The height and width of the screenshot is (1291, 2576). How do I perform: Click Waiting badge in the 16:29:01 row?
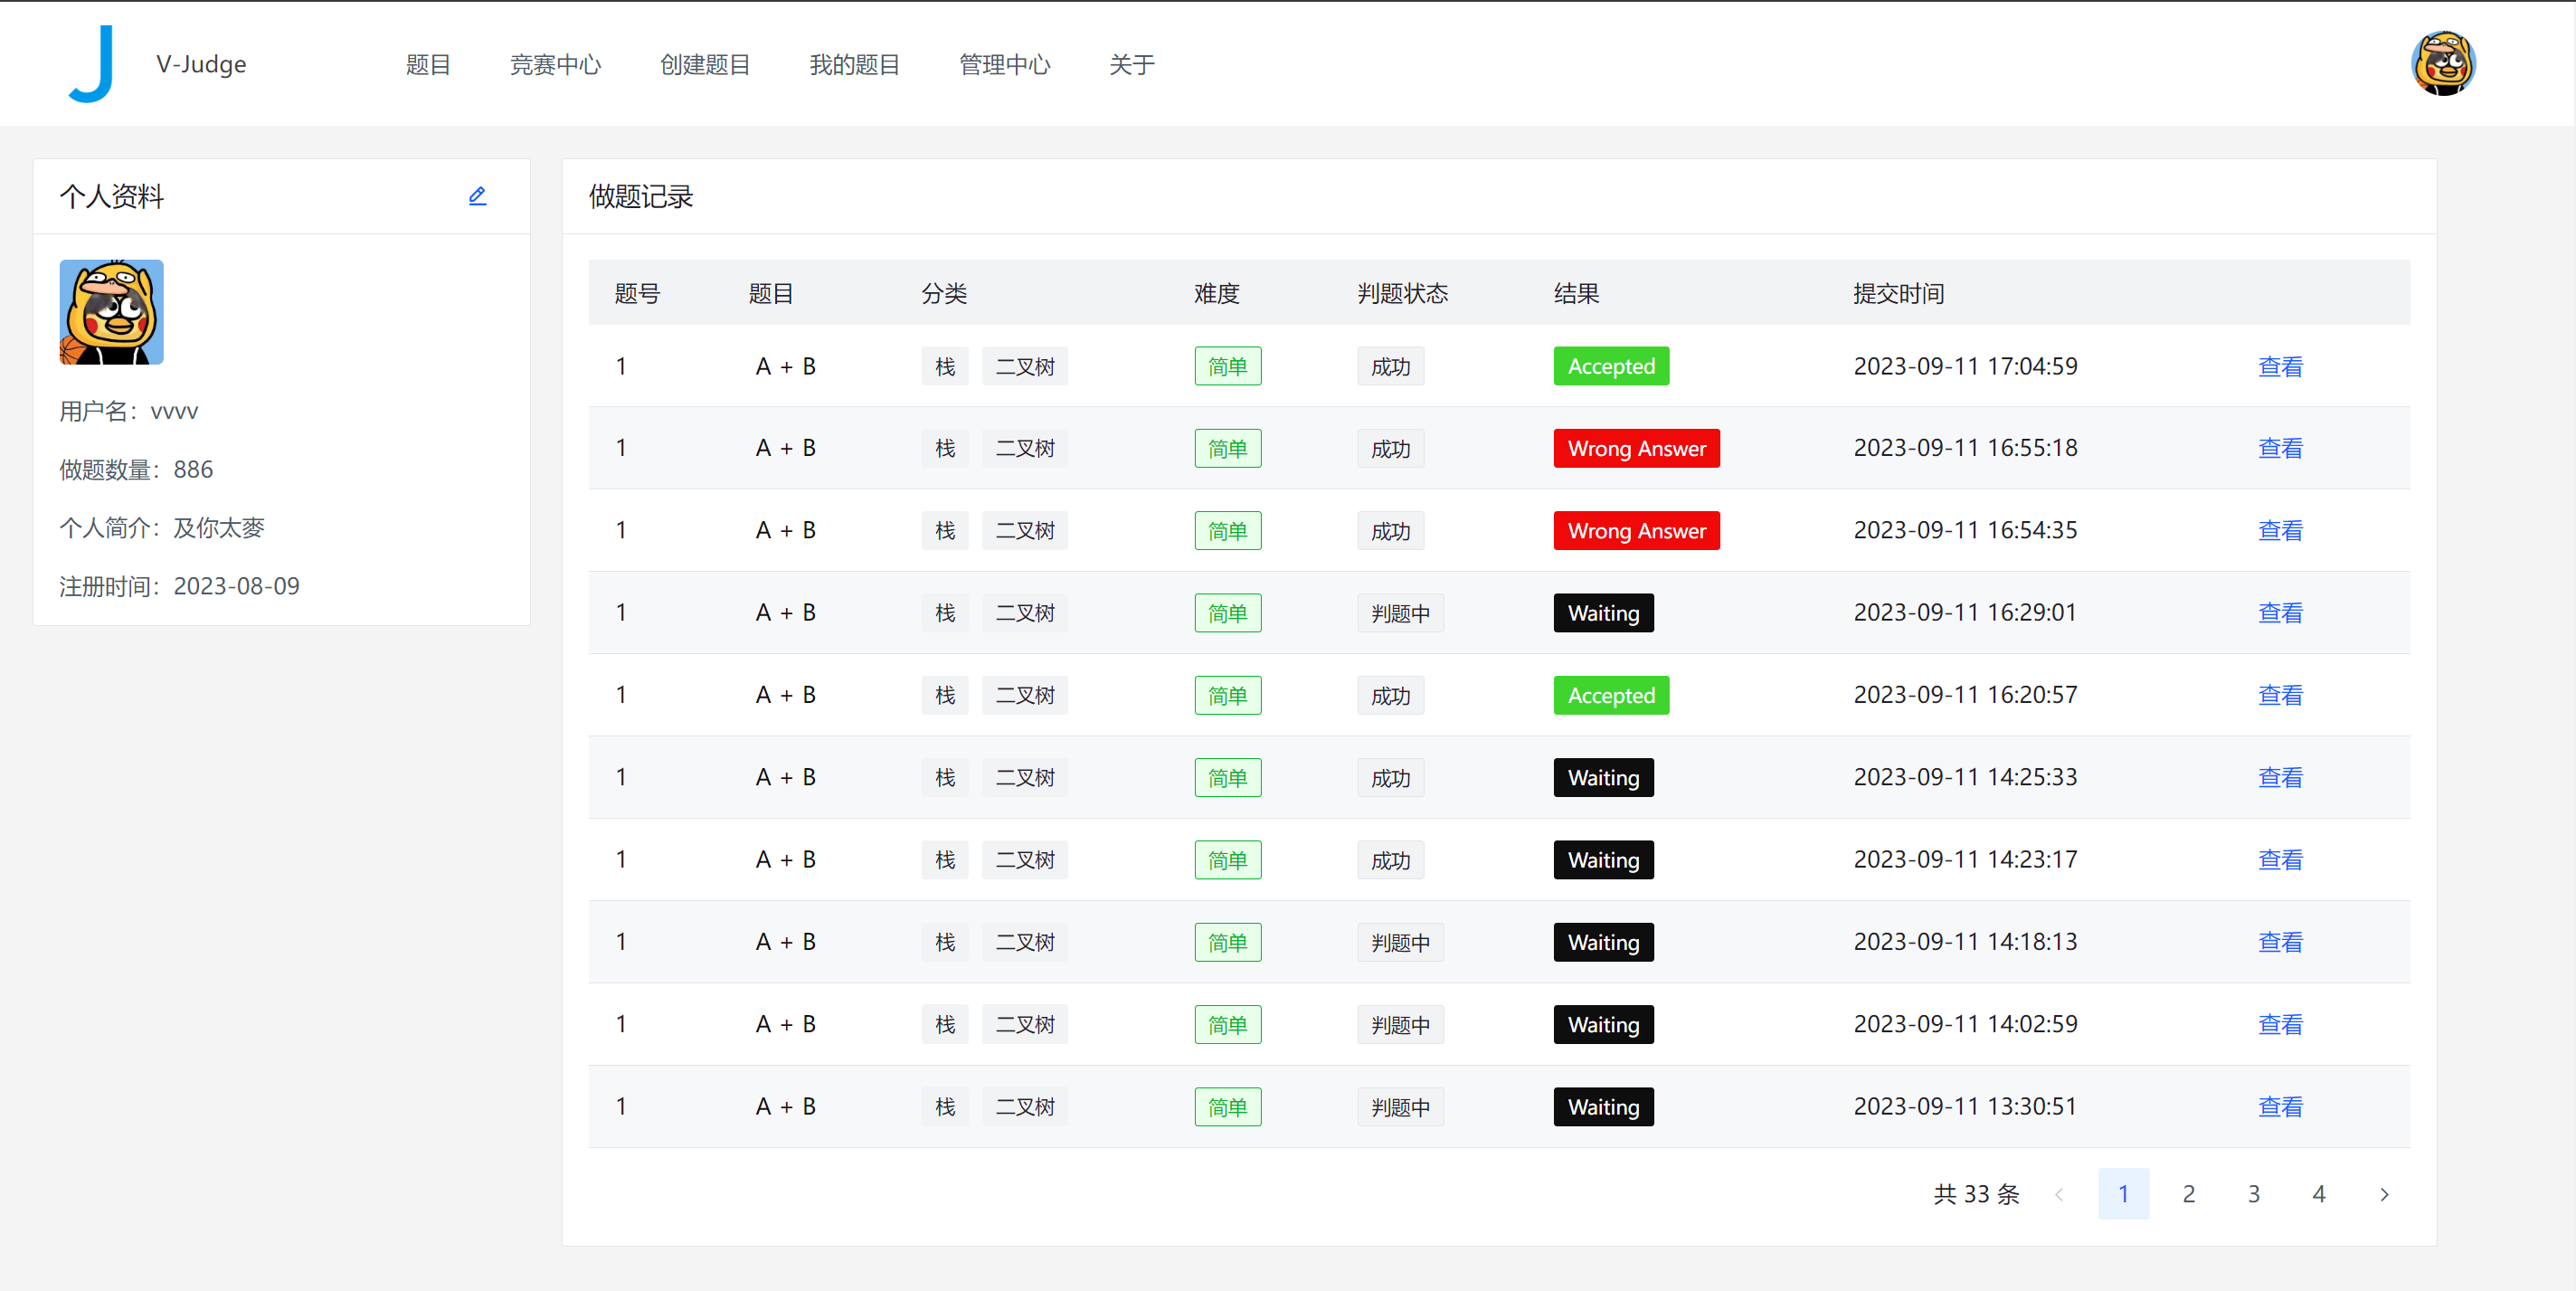pyautogui.click(x=1603, y=612)
